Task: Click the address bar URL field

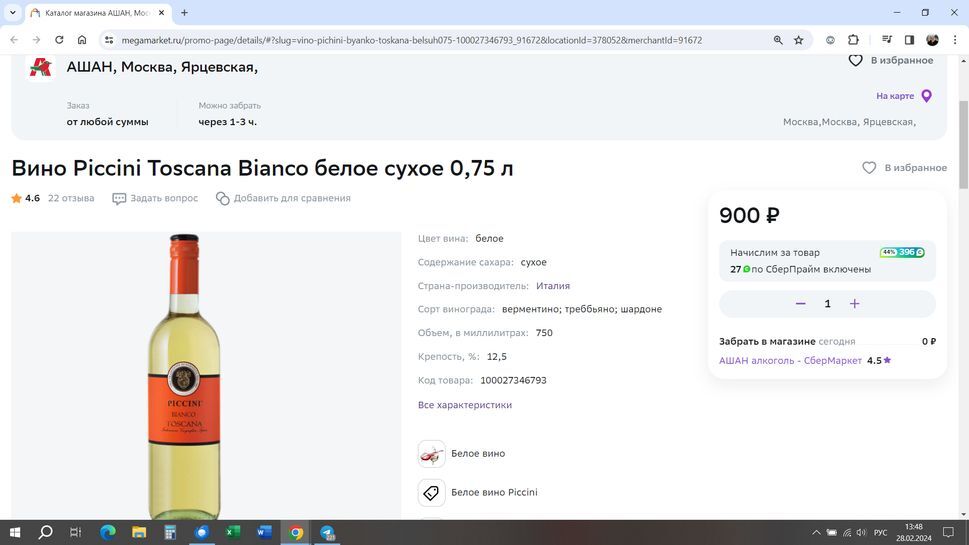Action: click(412, 40)
